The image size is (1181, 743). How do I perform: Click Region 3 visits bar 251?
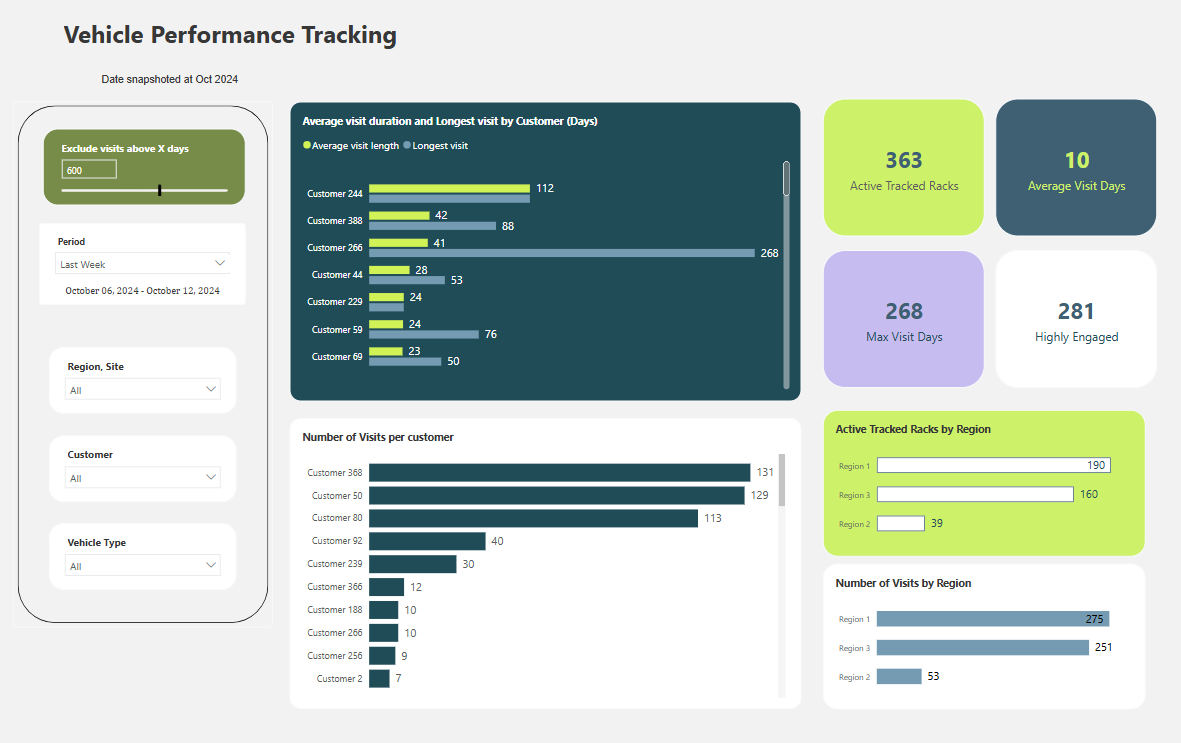pyautogui.click(x=983, y=647)
